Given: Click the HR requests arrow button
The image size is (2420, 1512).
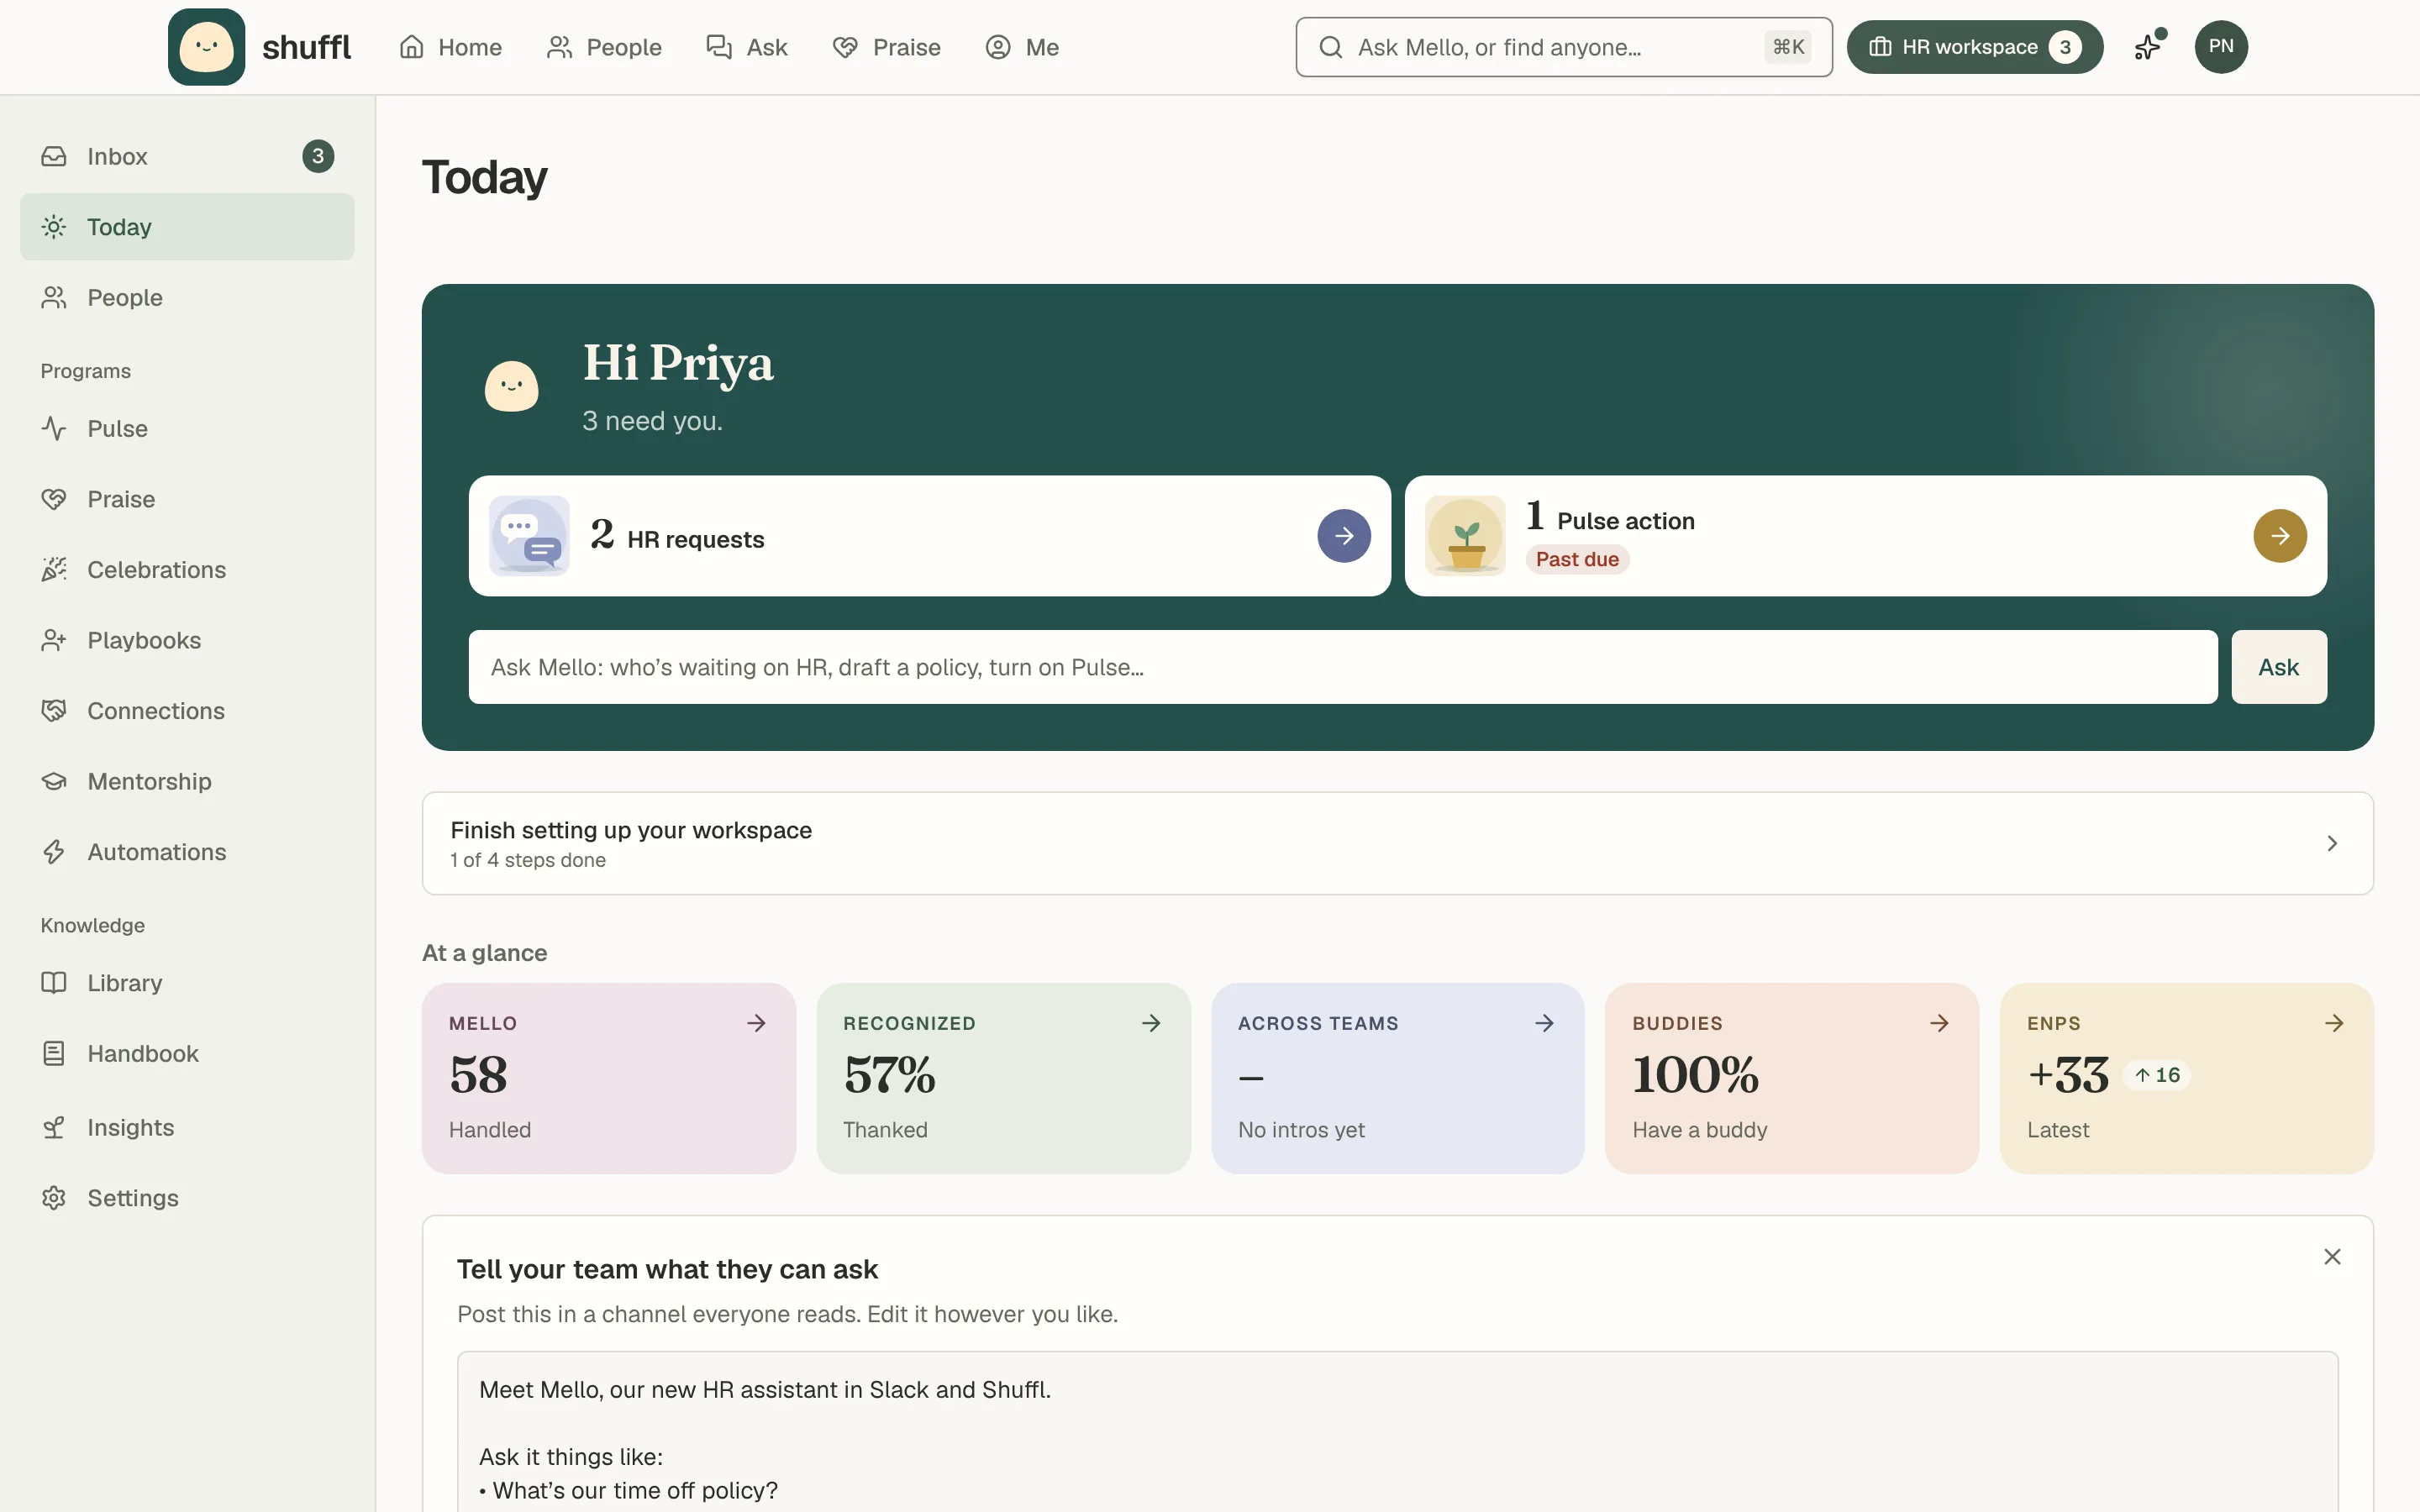Looking at the screenshot, I should [1343, 536].
